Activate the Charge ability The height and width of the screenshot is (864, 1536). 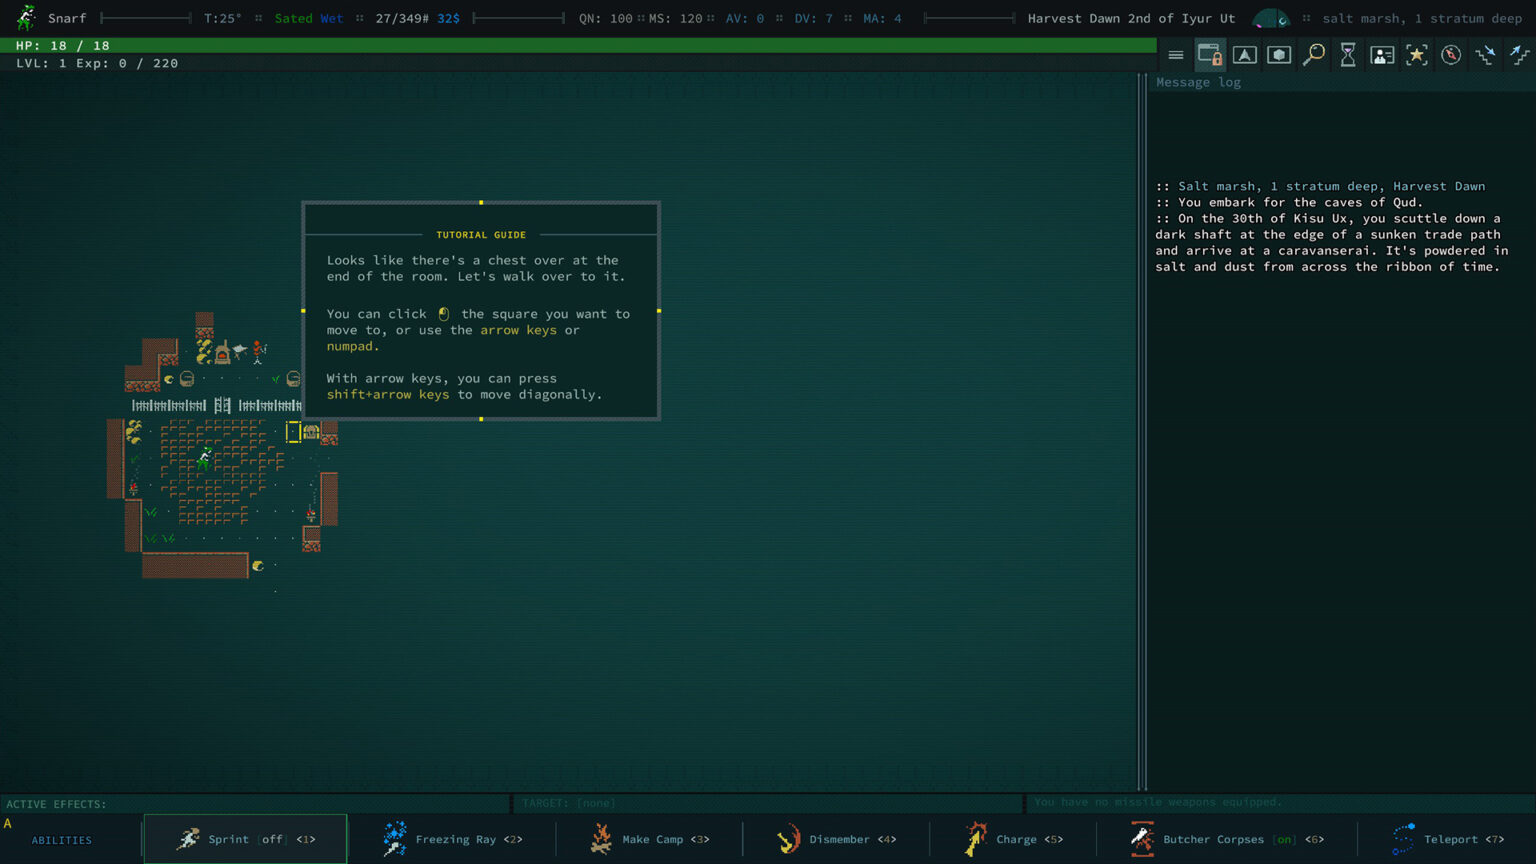pos(1013,839)
